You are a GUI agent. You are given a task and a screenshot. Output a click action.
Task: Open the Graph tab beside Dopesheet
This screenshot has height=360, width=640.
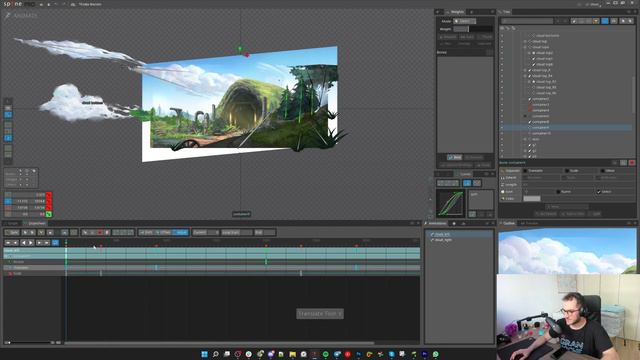point(11,223)
